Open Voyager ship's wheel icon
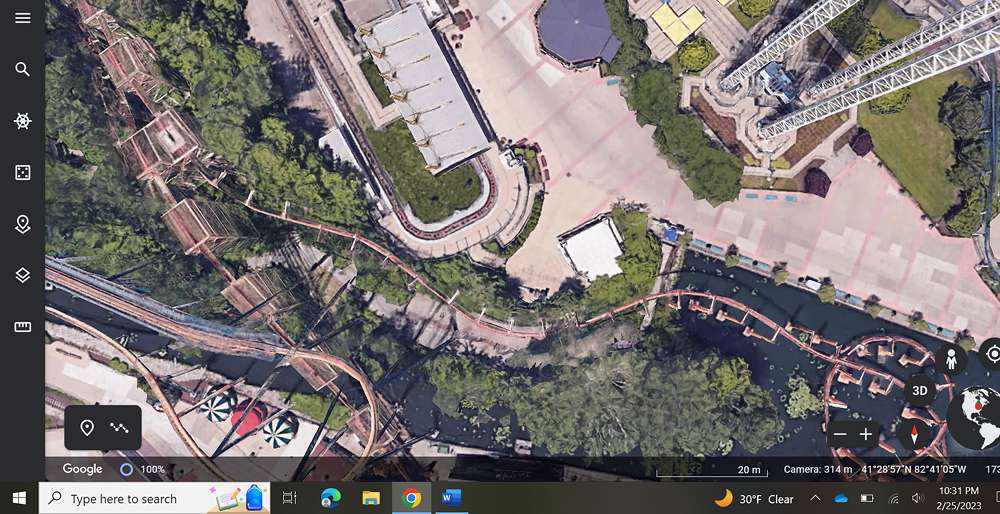This screenshot has height=514, width=1000. point(22,121)
